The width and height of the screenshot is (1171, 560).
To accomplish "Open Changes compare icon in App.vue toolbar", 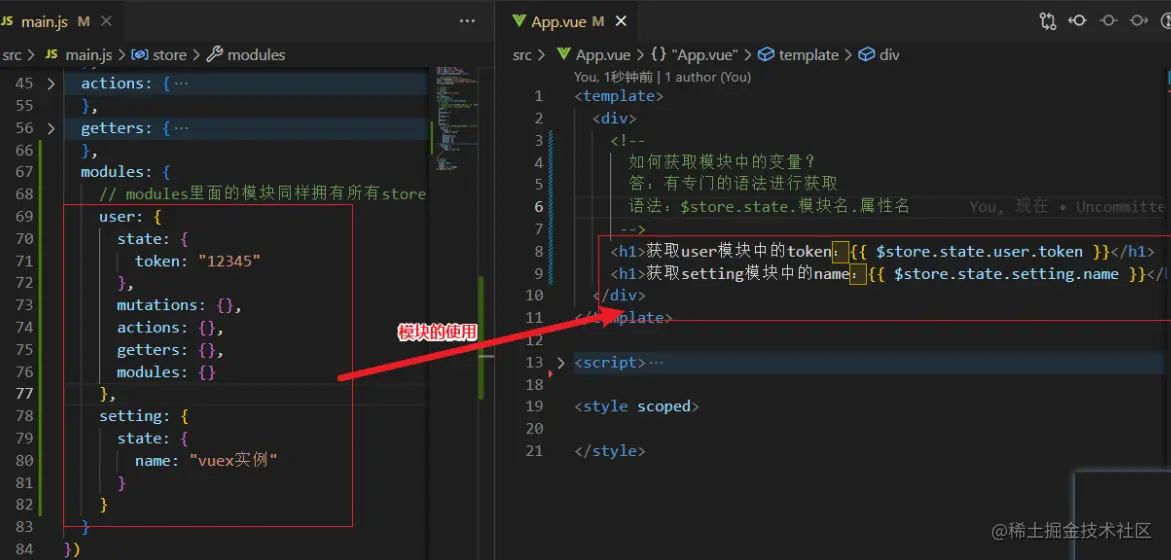I will [x=1048, y=21].
